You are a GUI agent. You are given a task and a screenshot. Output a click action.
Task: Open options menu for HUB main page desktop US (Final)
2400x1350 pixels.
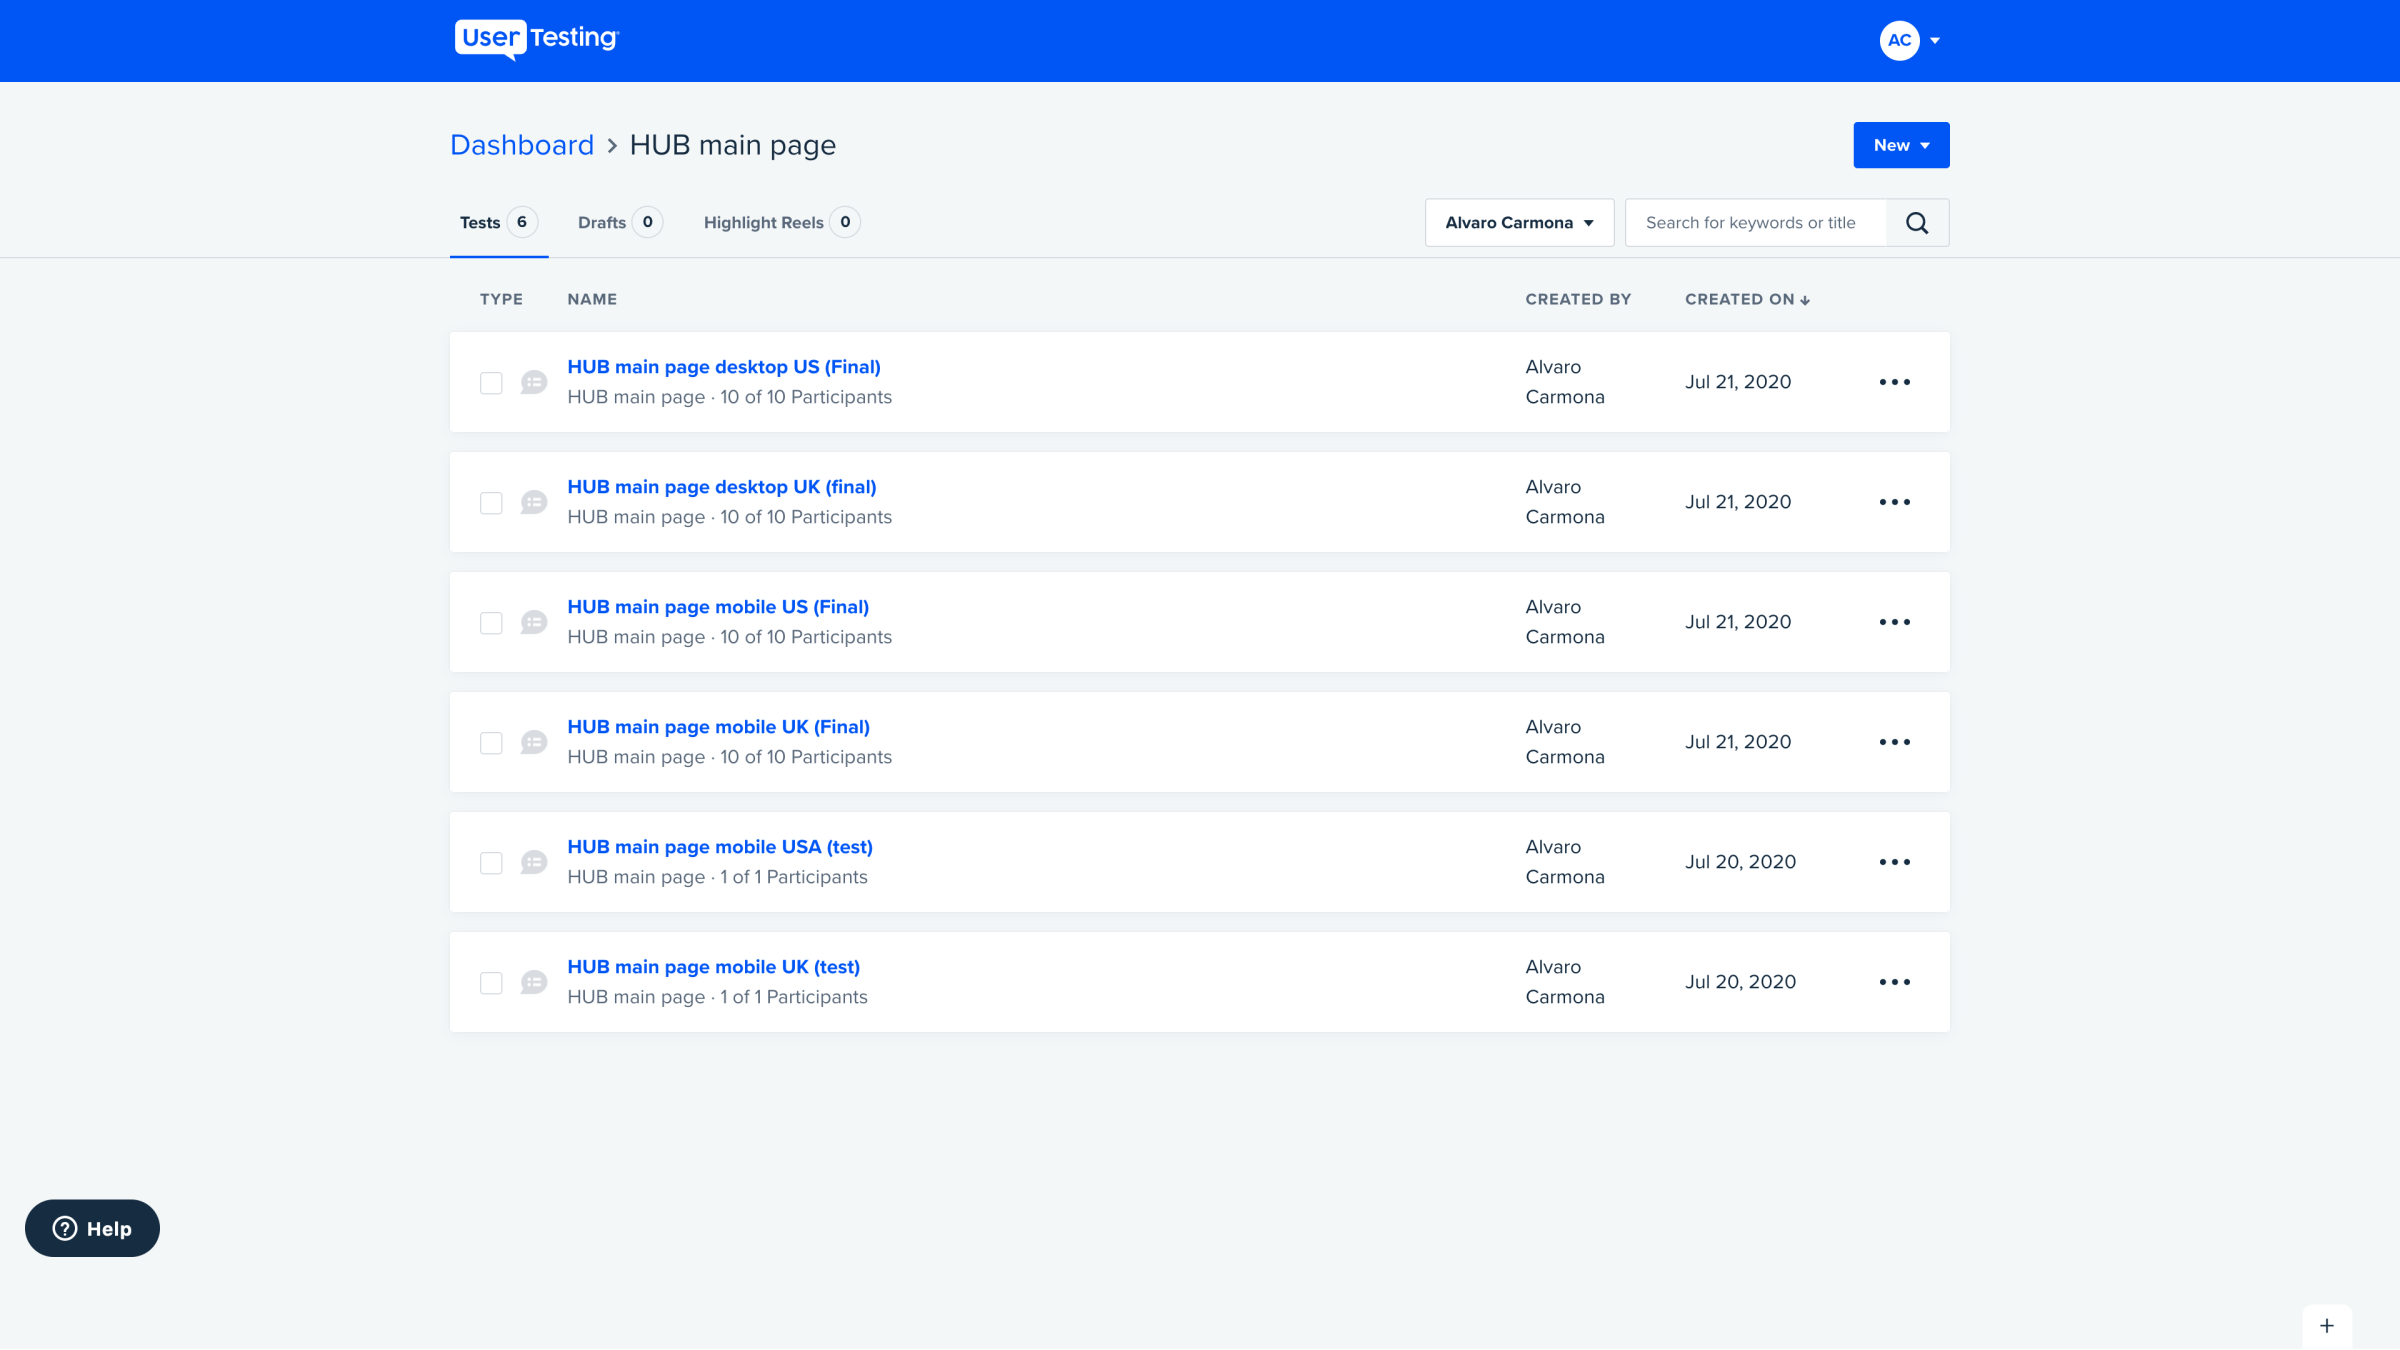pyautogui.click(x=1894, y=382)
